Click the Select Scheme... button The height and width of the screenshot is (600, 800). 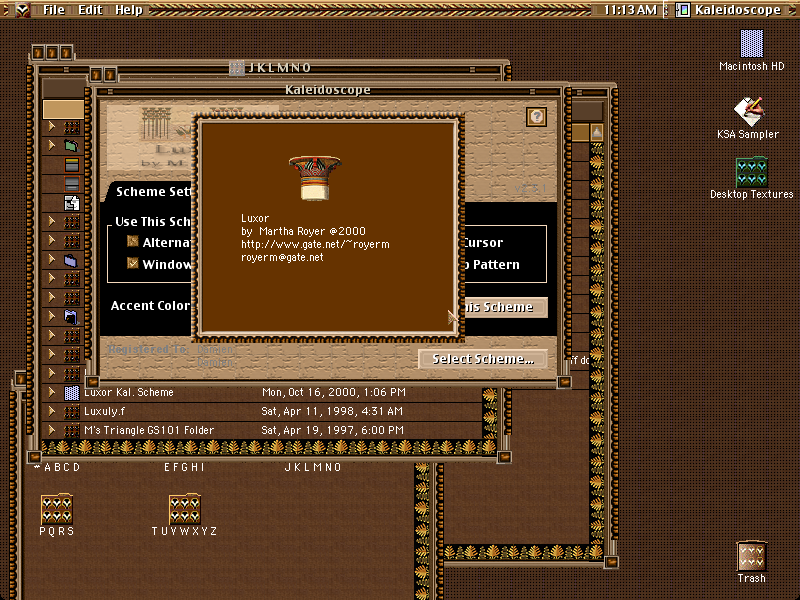tap(483, 359)
